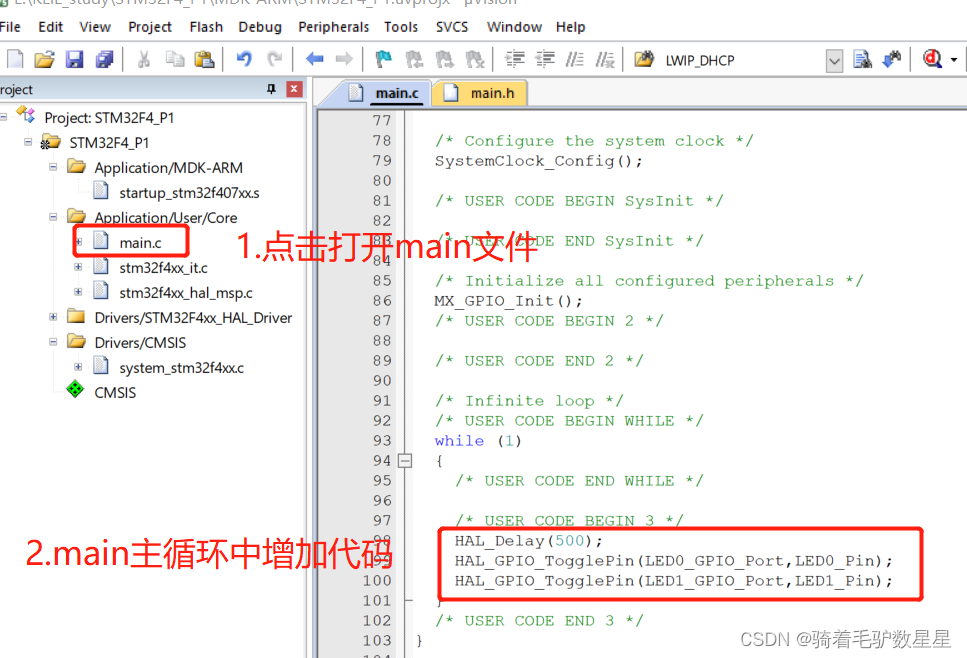The width and height of the screenshot is (967, 658).
Task: Open the Help menu
Action: [570, 27]
